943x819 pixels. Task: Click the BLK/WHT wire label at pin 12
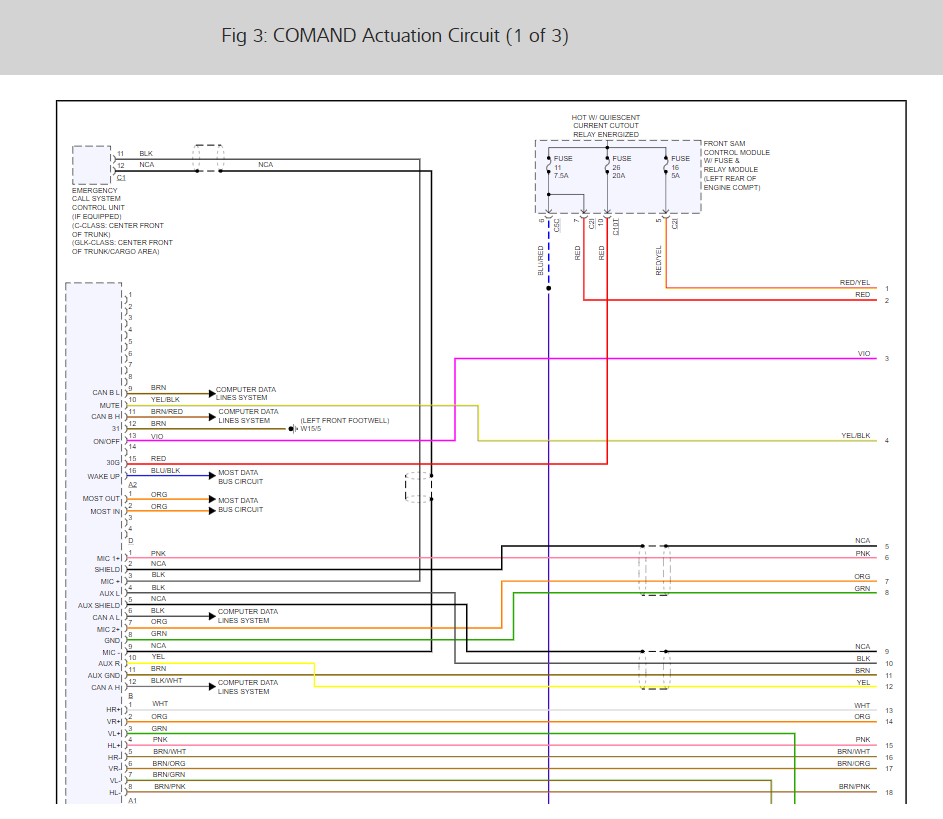click(x=166, y=681)
